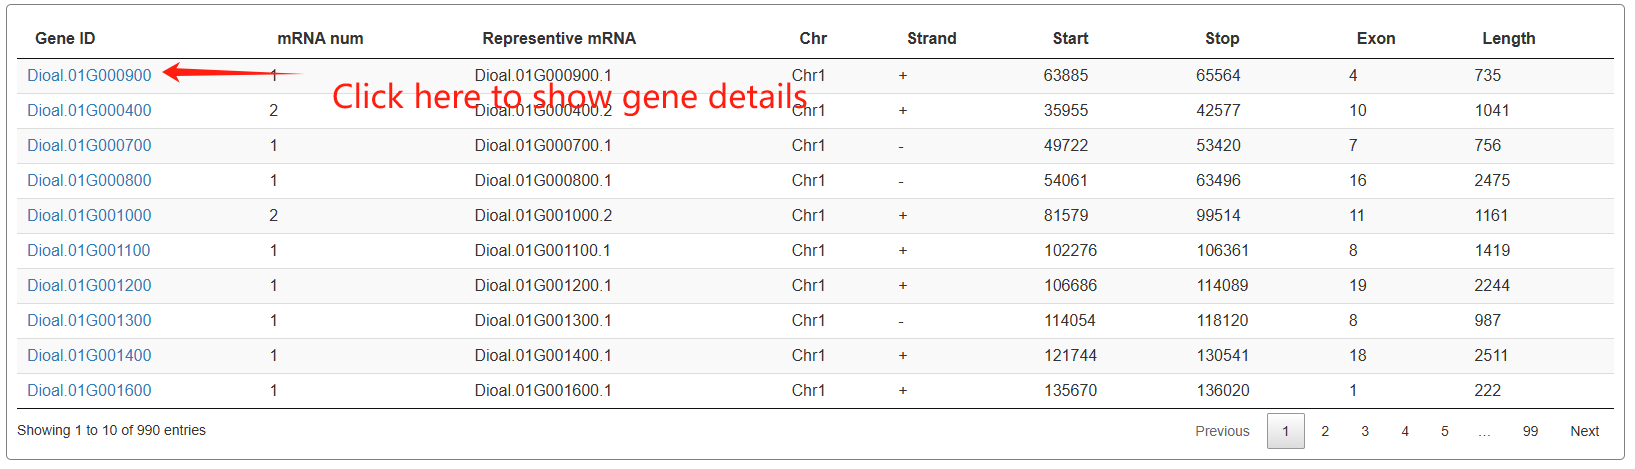Image resolution: width=1635 pixels, height=469 pixels.
Task: Jump to last page 99
Action: (1530, 431)
